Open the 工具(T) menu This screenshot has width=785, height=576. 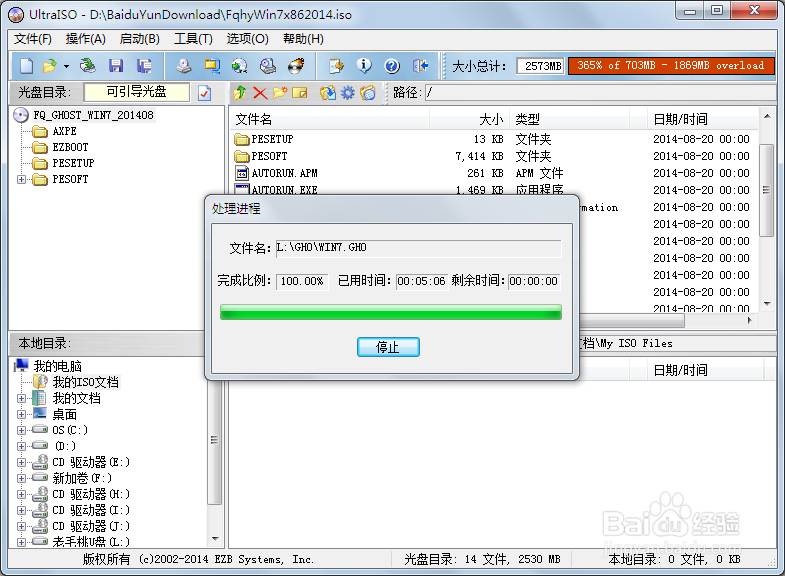[x=193, y=39]
